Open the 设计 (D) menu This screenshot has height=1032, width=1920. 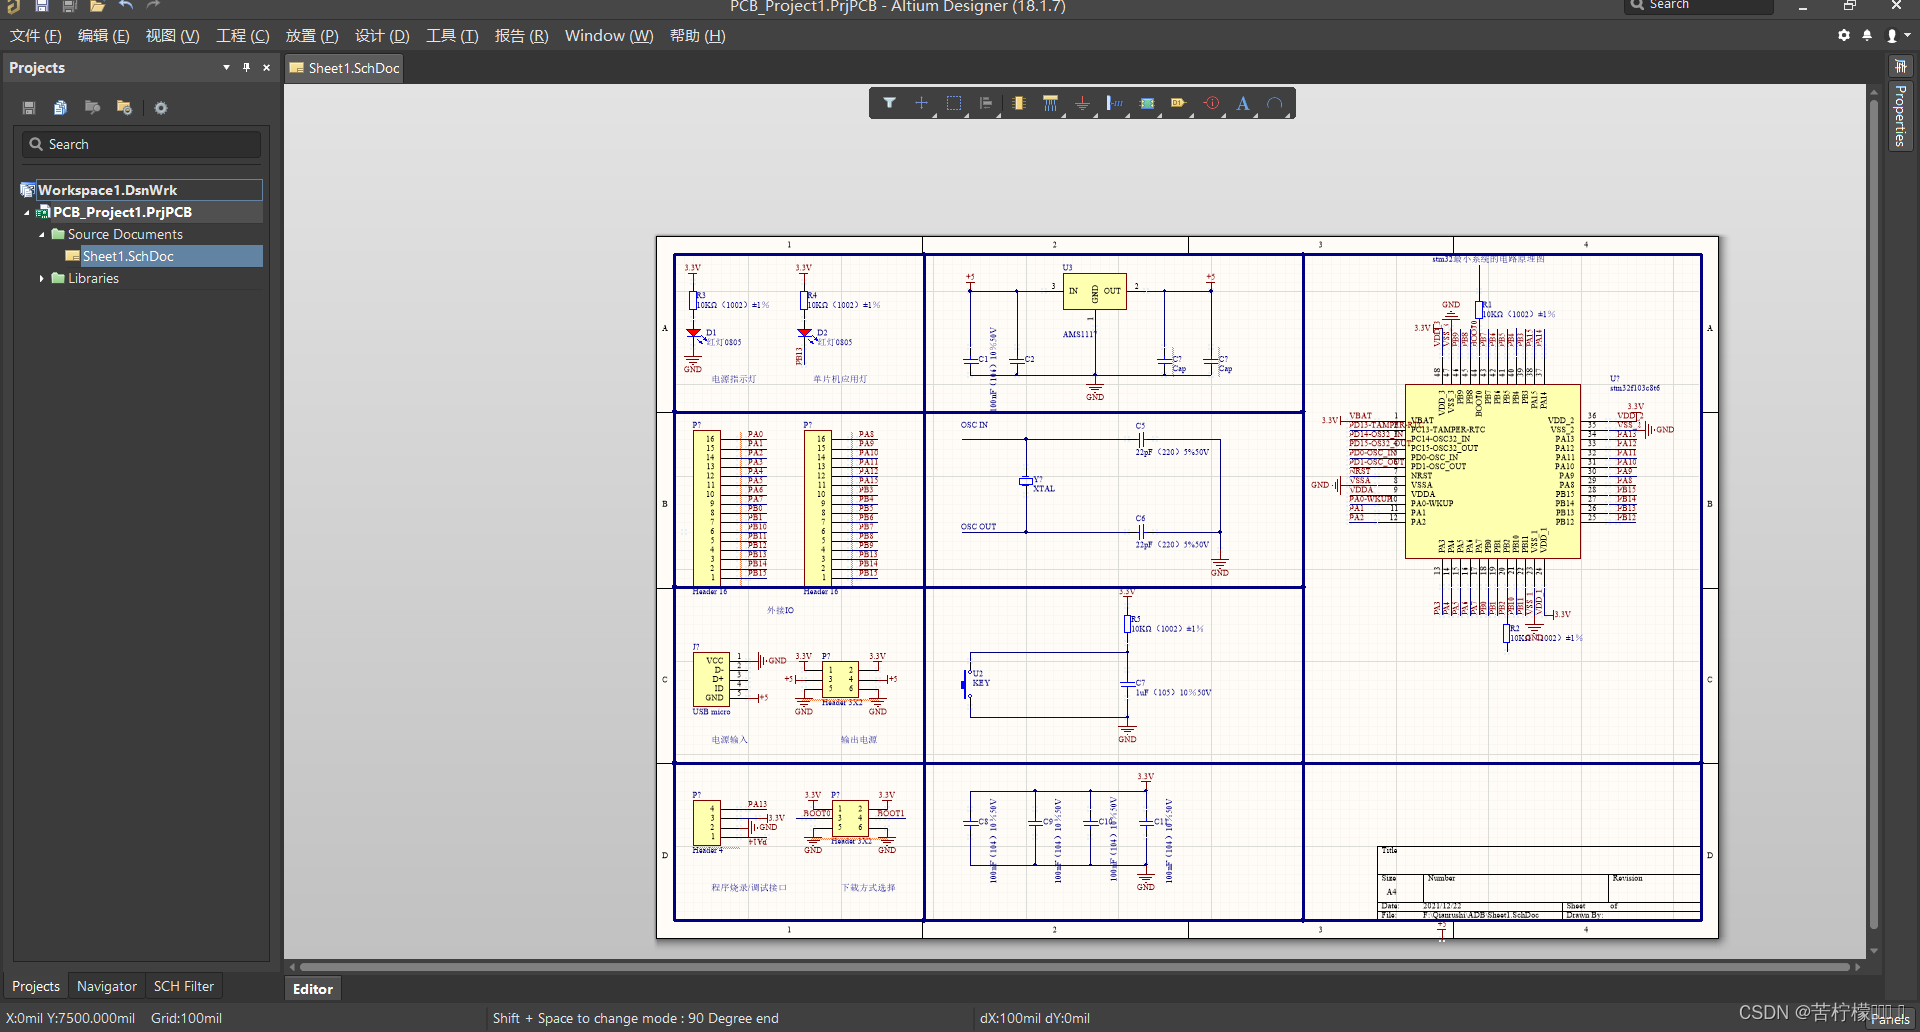pos(382,36)
